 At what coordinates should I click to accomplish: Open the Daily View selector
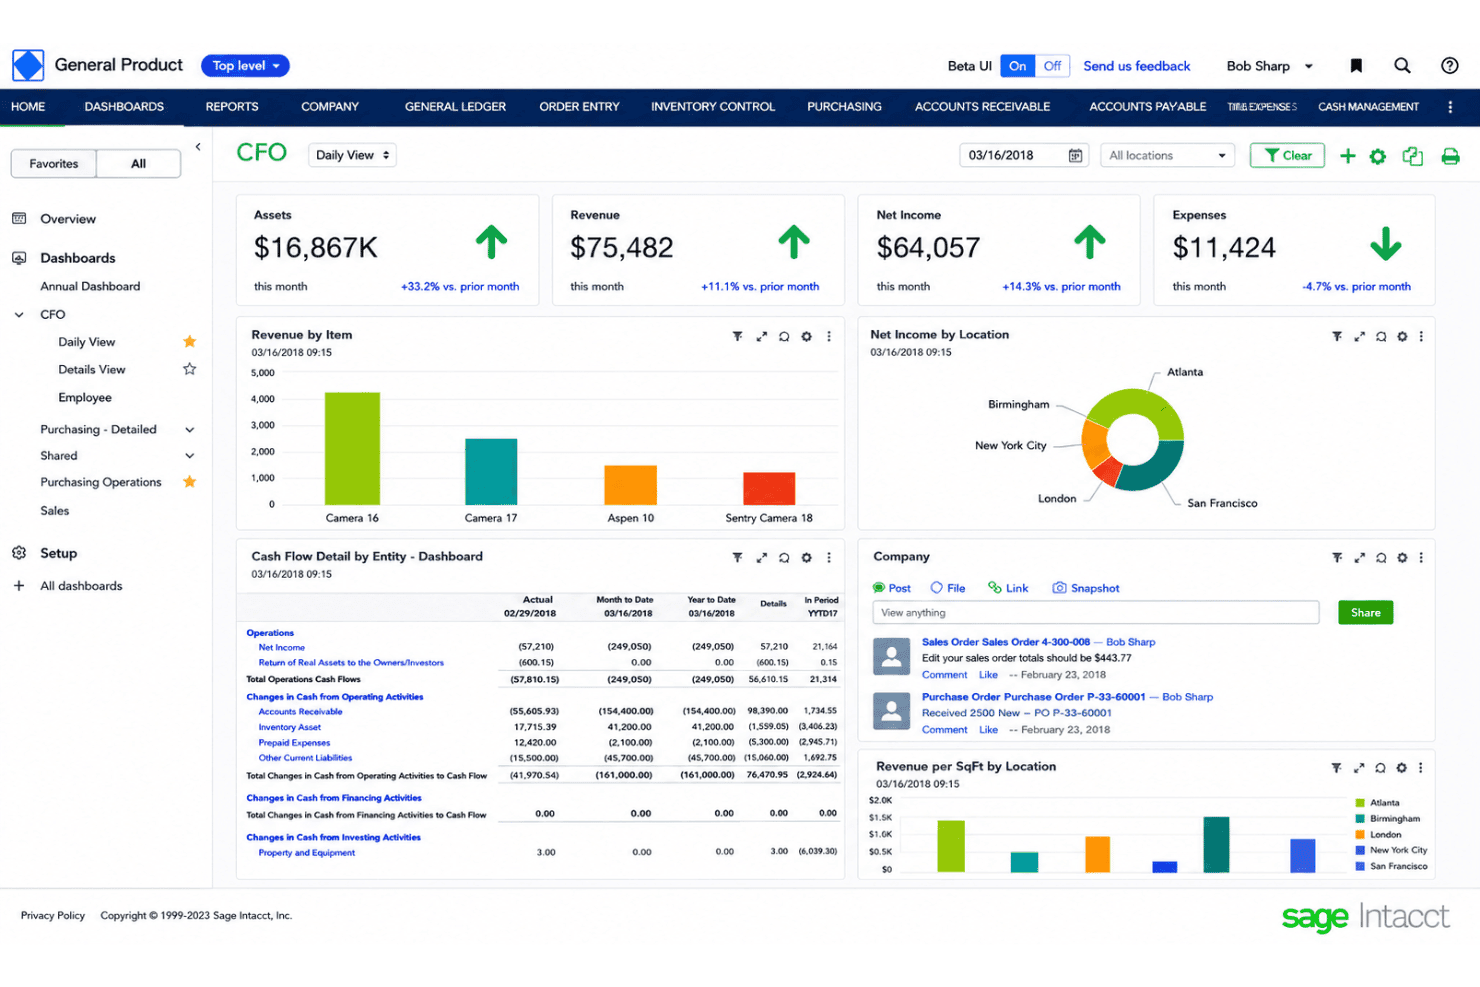[352, 155]
